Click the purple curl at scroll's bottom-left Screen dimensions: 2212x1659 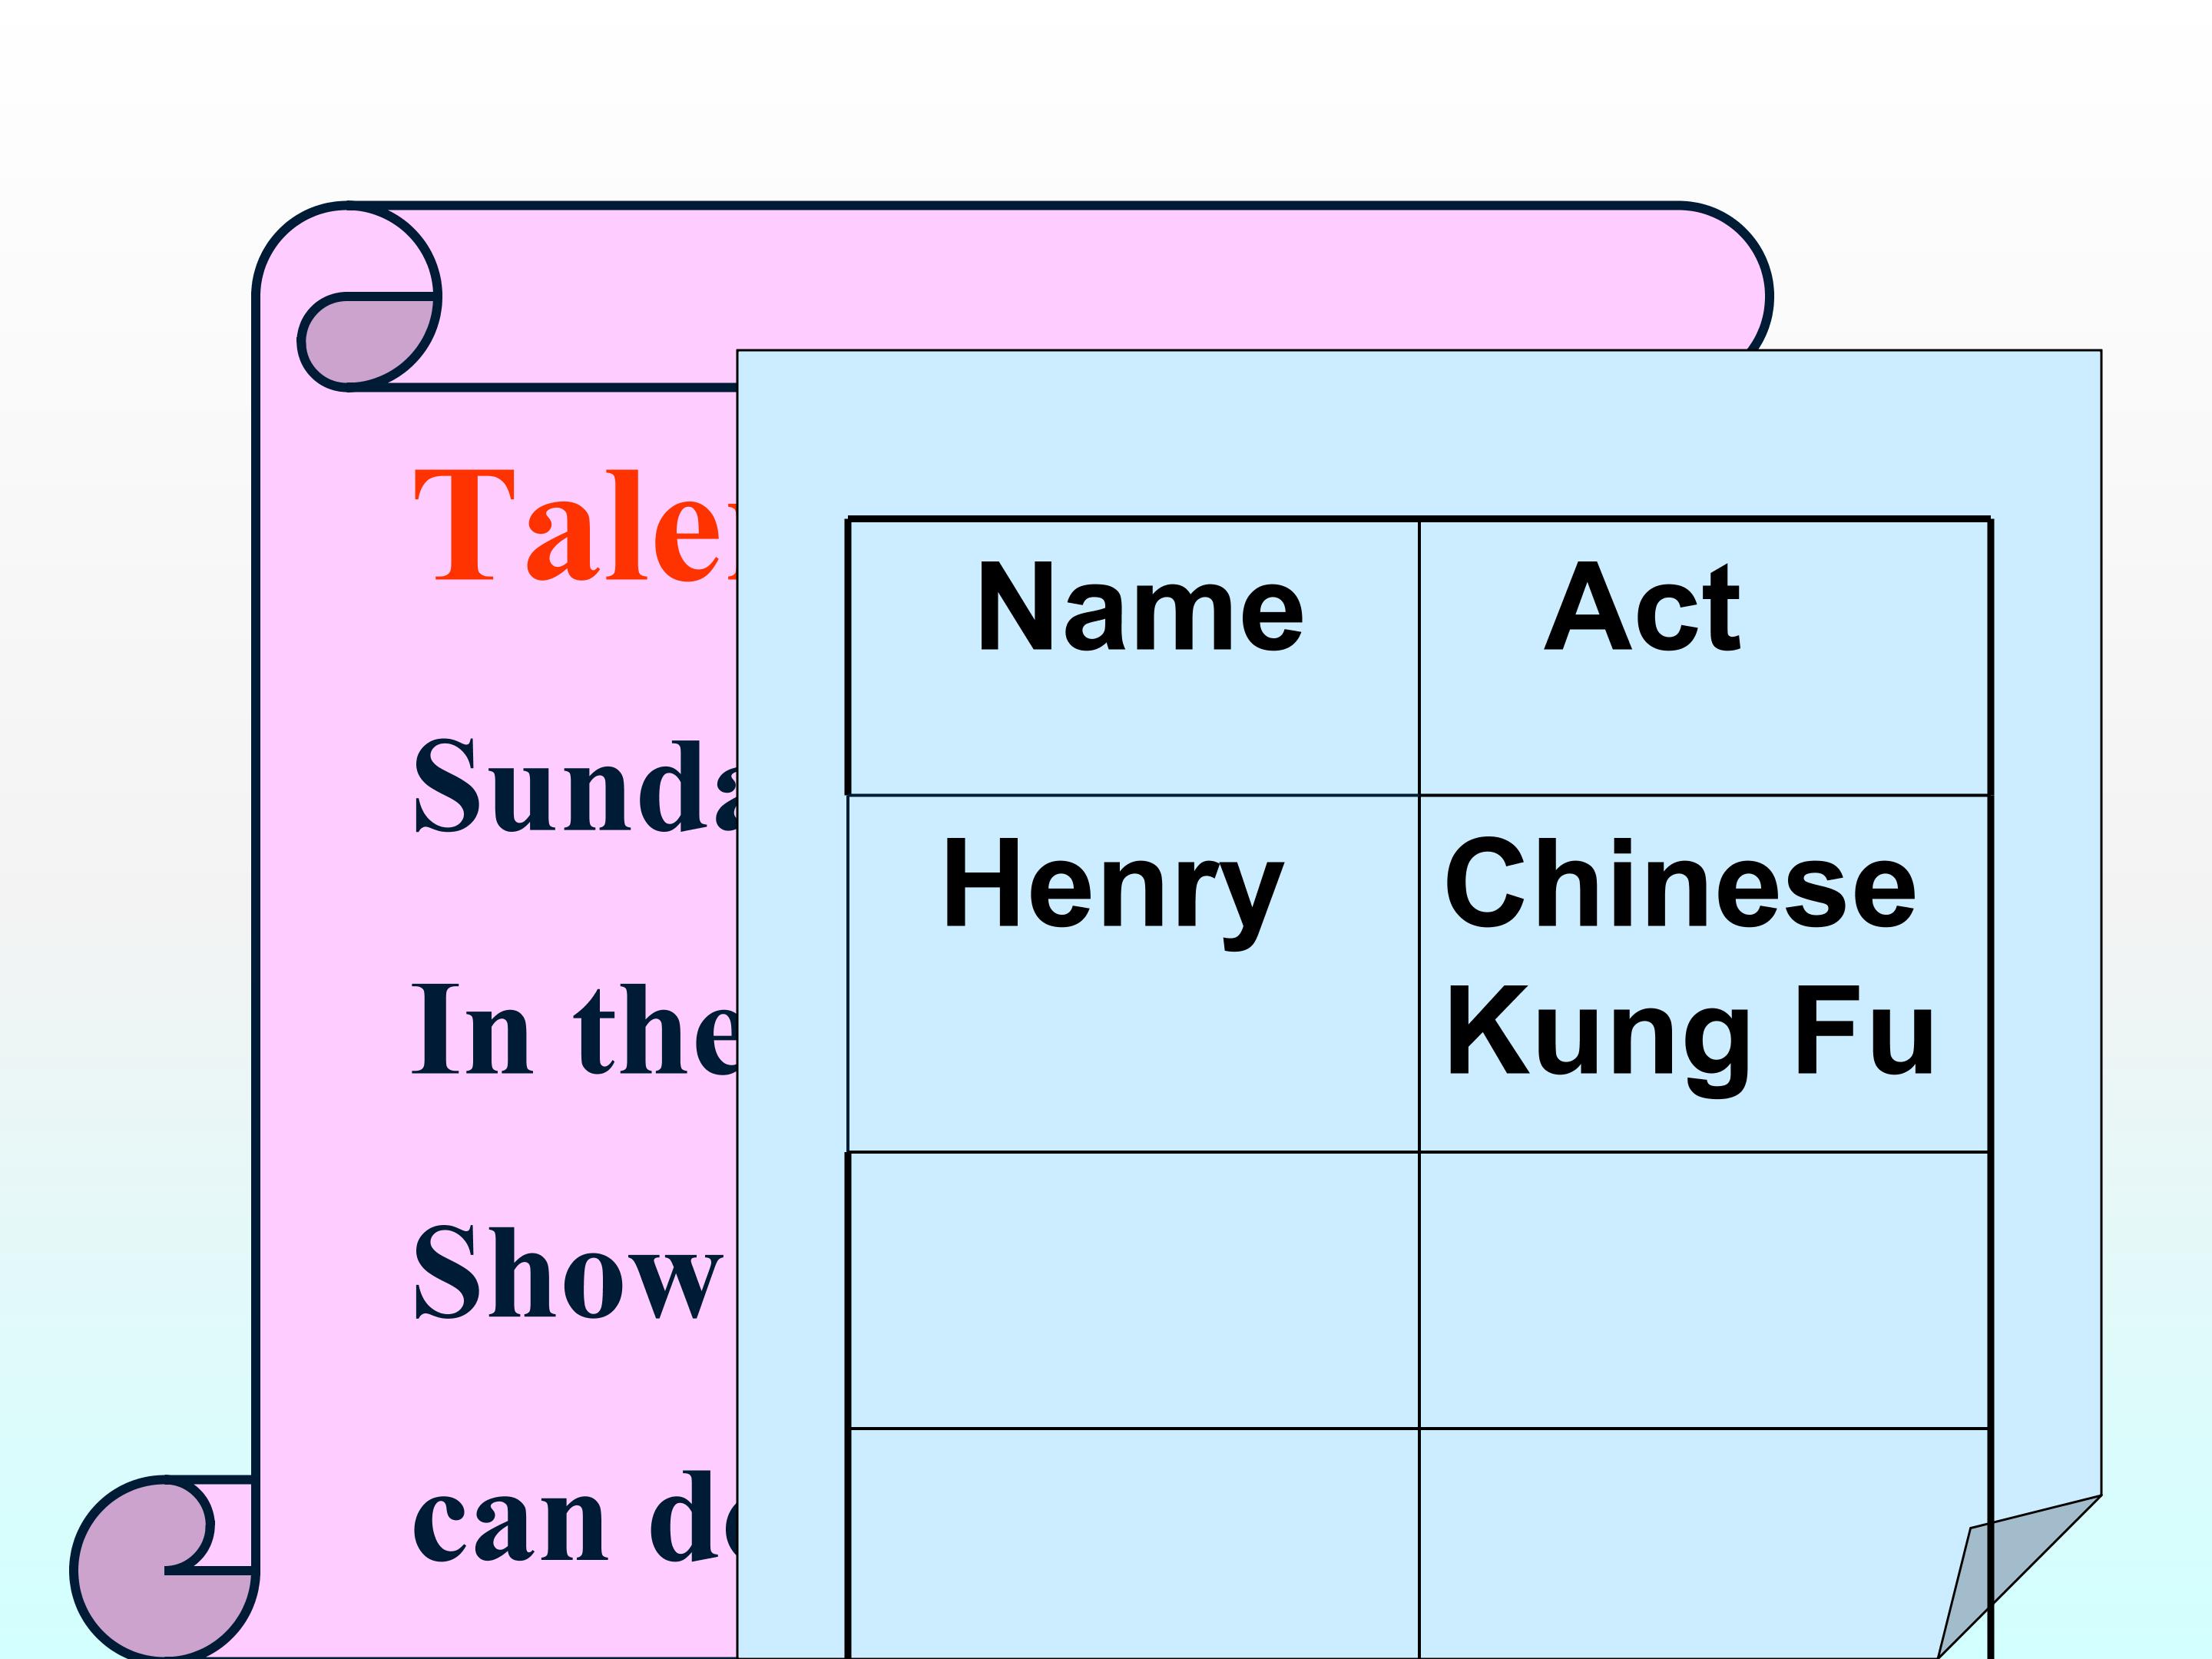click(150, 1590)
